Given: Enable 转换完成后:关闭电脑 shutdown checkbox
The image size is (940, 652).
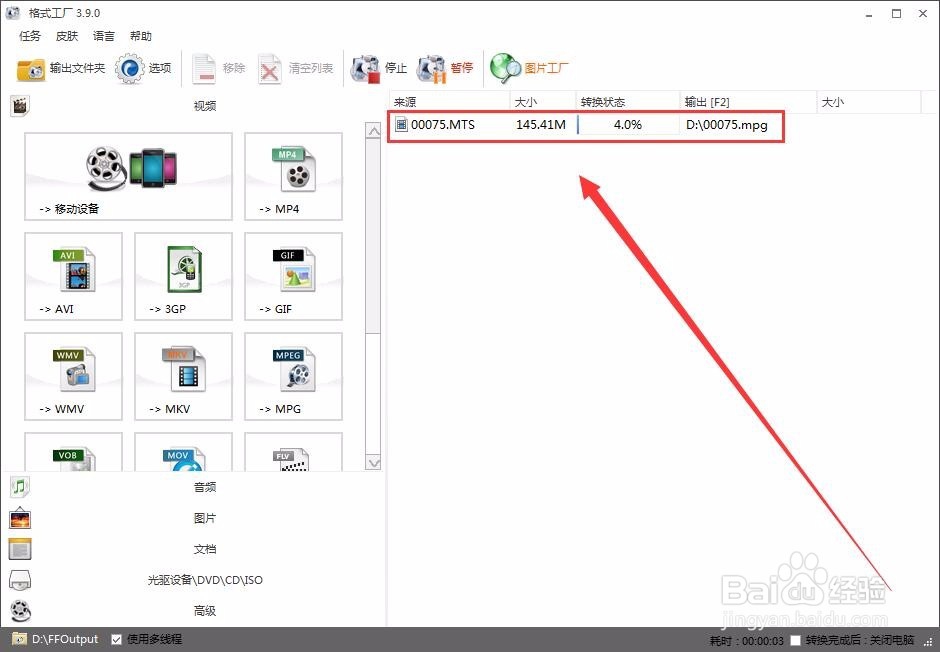Looking at the screenshot, I should pos(795,641).
